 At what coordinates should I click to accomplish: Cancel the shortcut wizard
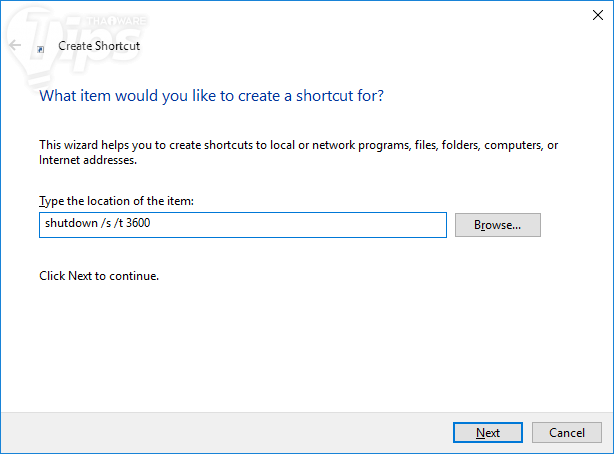(567, 432)
